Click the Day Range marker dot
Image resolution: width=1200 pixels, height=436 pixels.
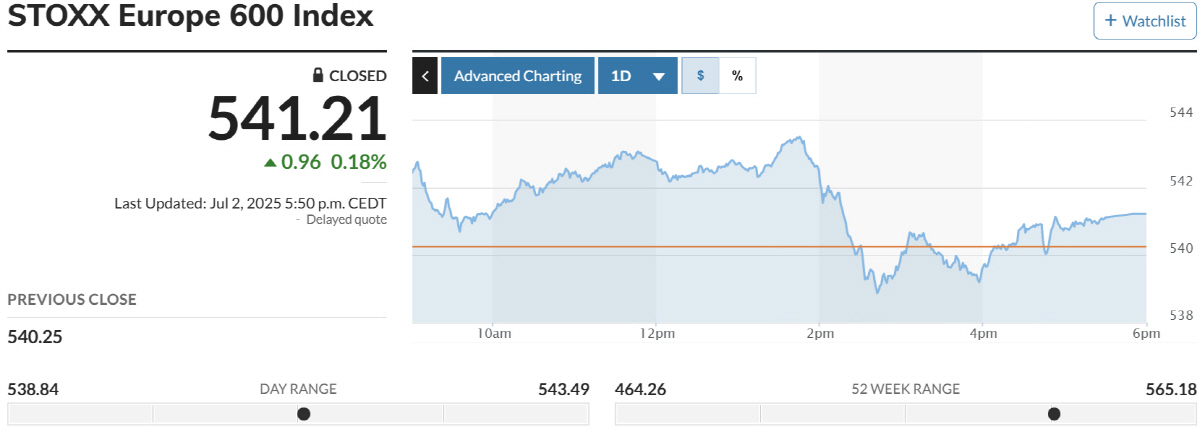[x=304, y=414]
